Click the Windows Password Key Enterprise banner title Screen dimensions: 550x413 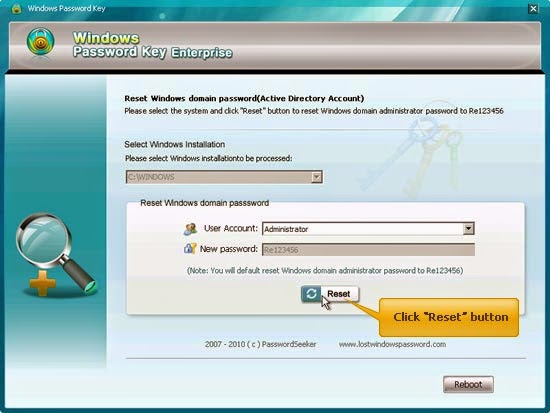coord(152,45)
